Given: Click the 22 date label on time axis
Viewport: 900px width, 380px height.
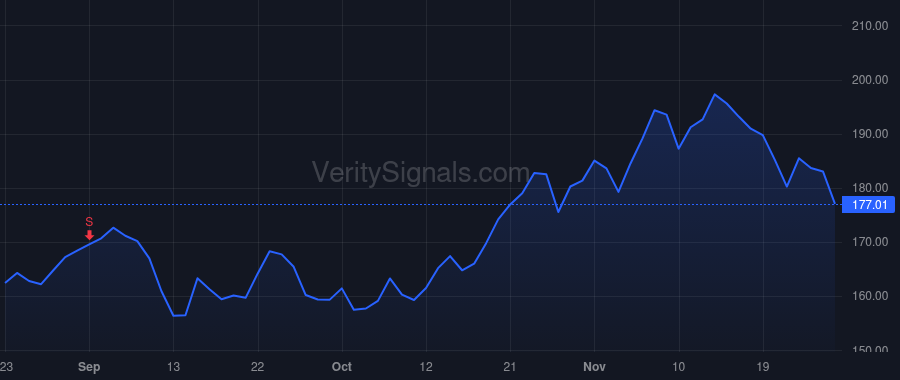Looking at the screenshot, I should click(258, 367).
